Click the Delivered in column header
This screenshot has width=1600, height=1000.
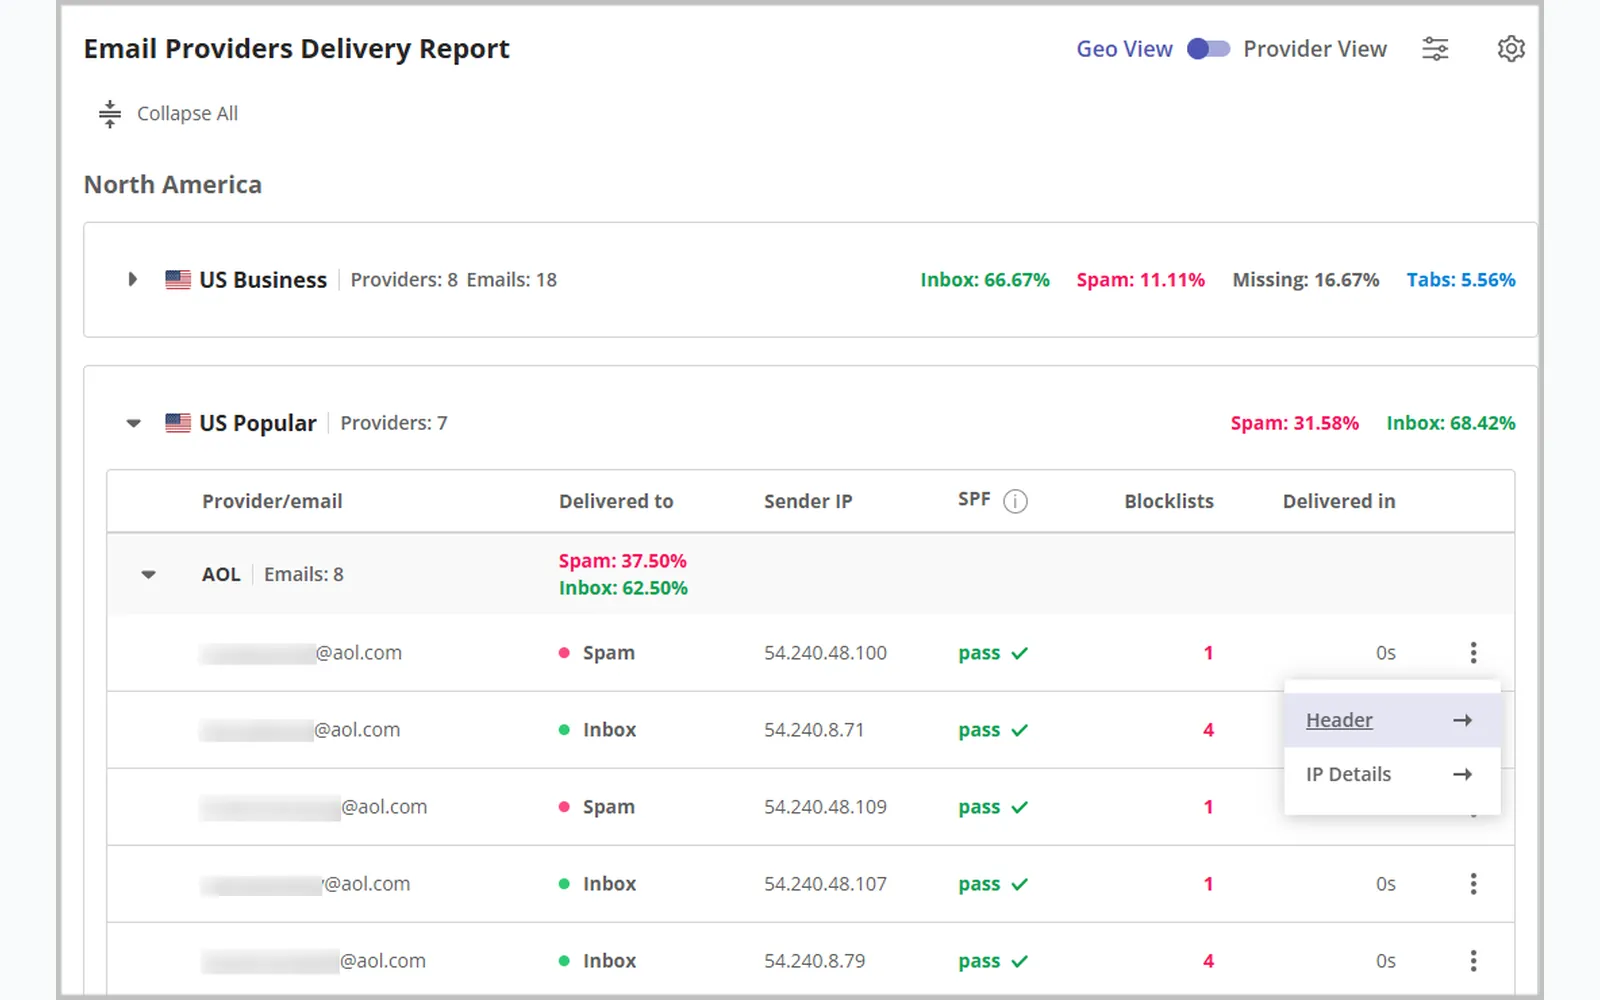(1339, 501)
